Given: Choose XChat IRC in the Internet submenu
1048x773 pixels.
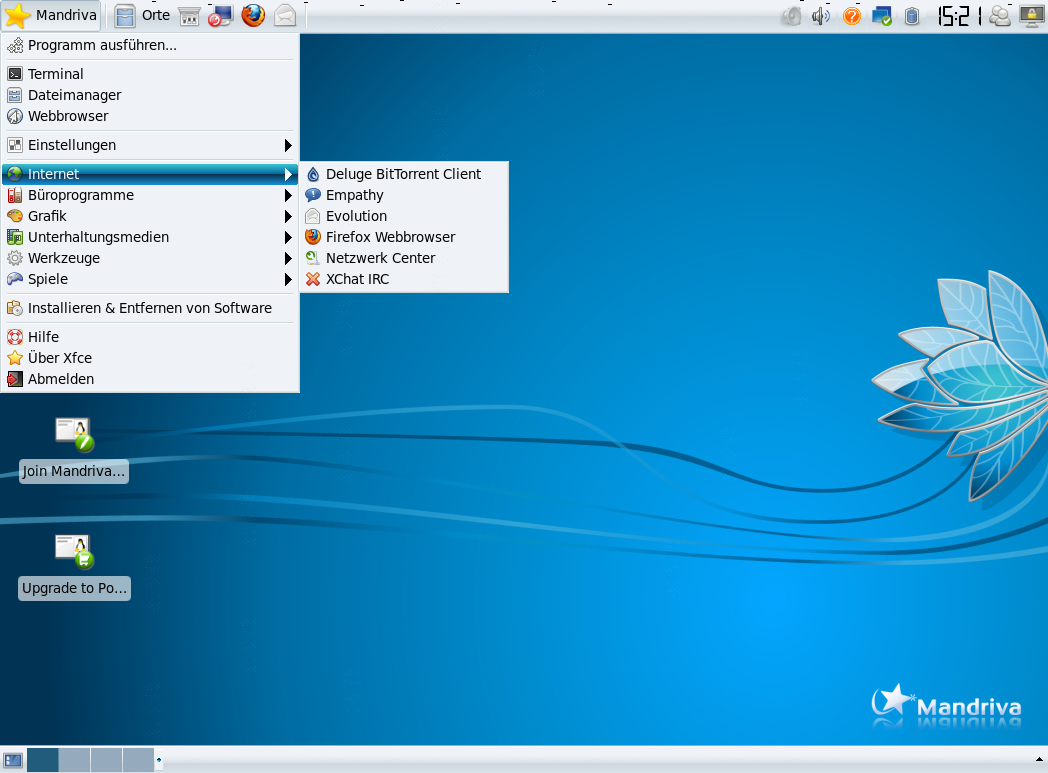Looking at the screenshot, I should click(357, 279).
